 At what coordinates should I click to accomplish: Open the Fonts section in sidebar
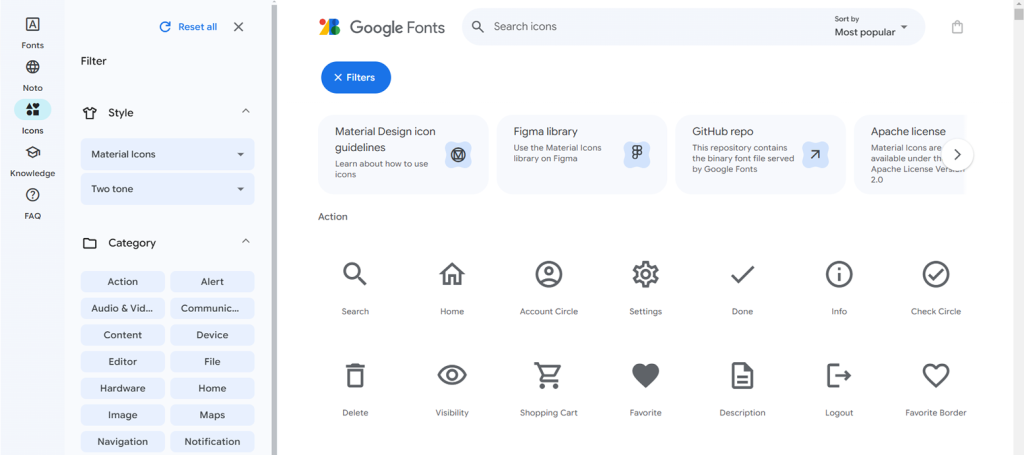(x=33, y=33)
